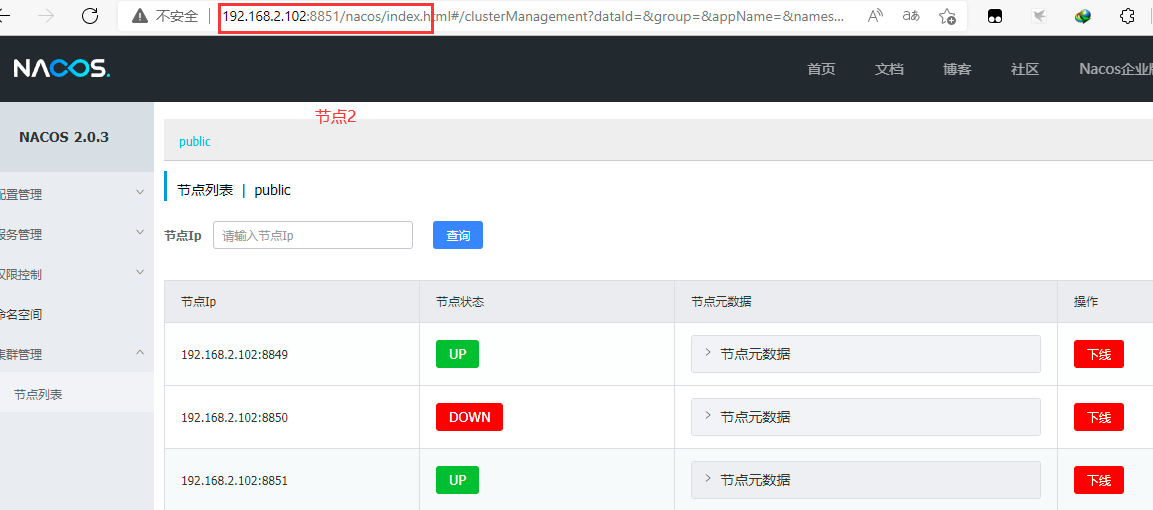The height and width of the screenshot is (510, 1153).
Task: Expand node metadata for 192.168.2.102:8849
Action: (865, 354)
